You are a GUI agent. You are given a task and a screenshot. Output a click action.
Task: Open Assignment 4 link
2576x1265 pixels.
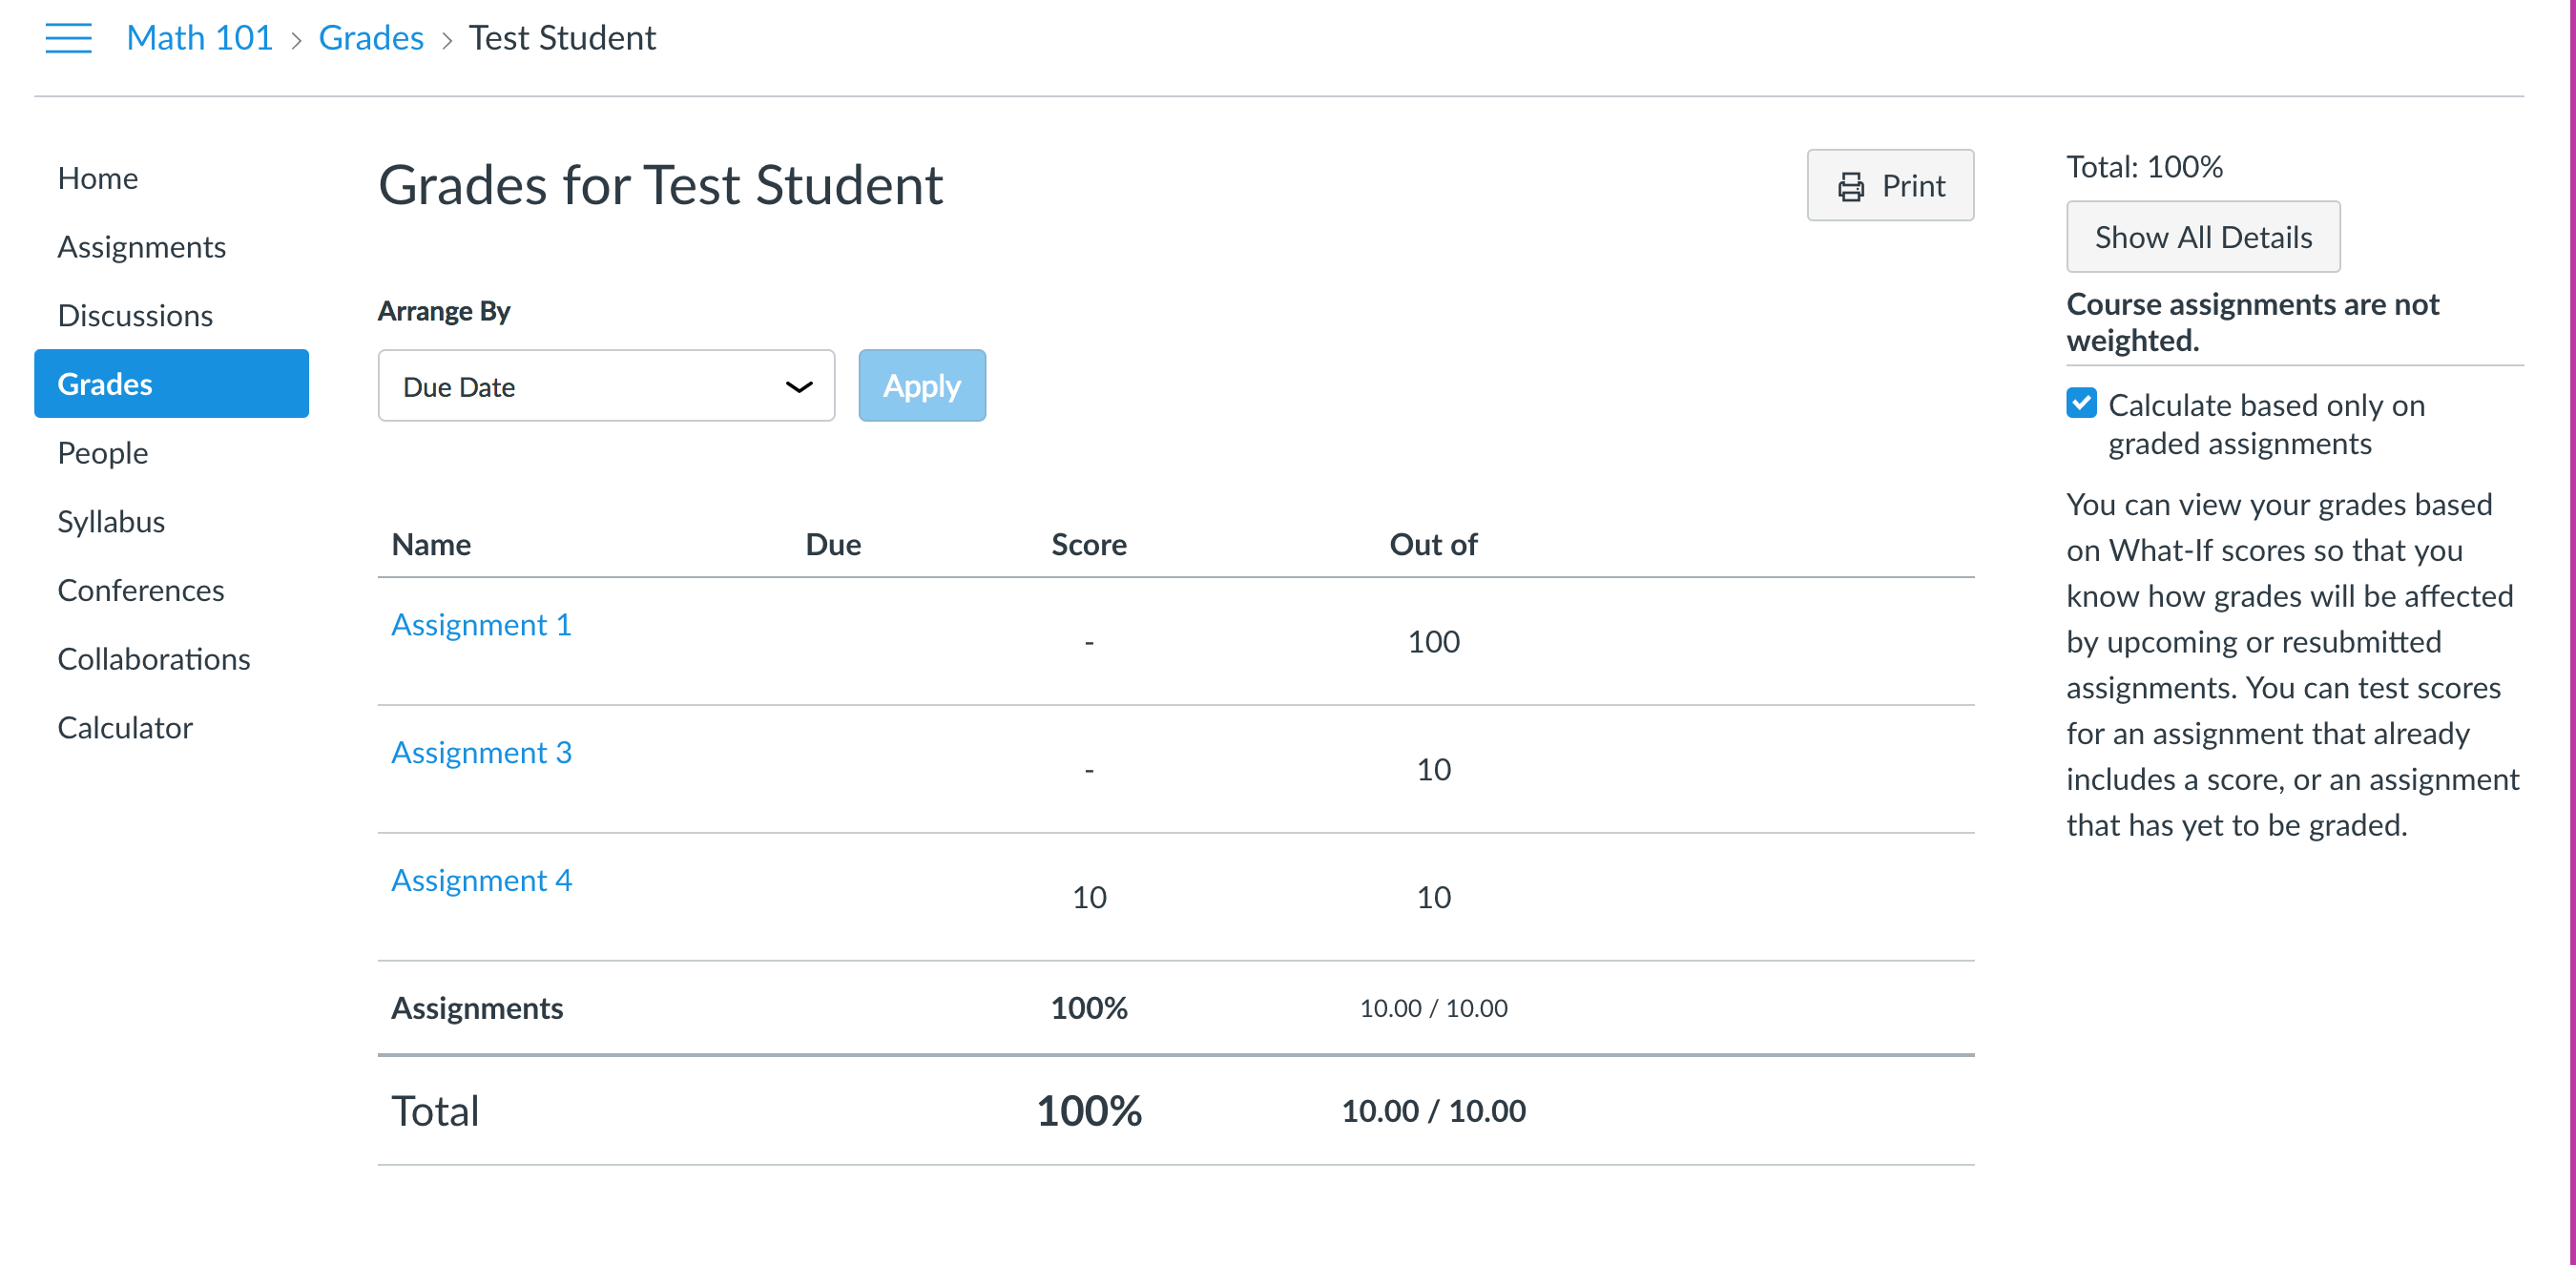tap(481, 880)
